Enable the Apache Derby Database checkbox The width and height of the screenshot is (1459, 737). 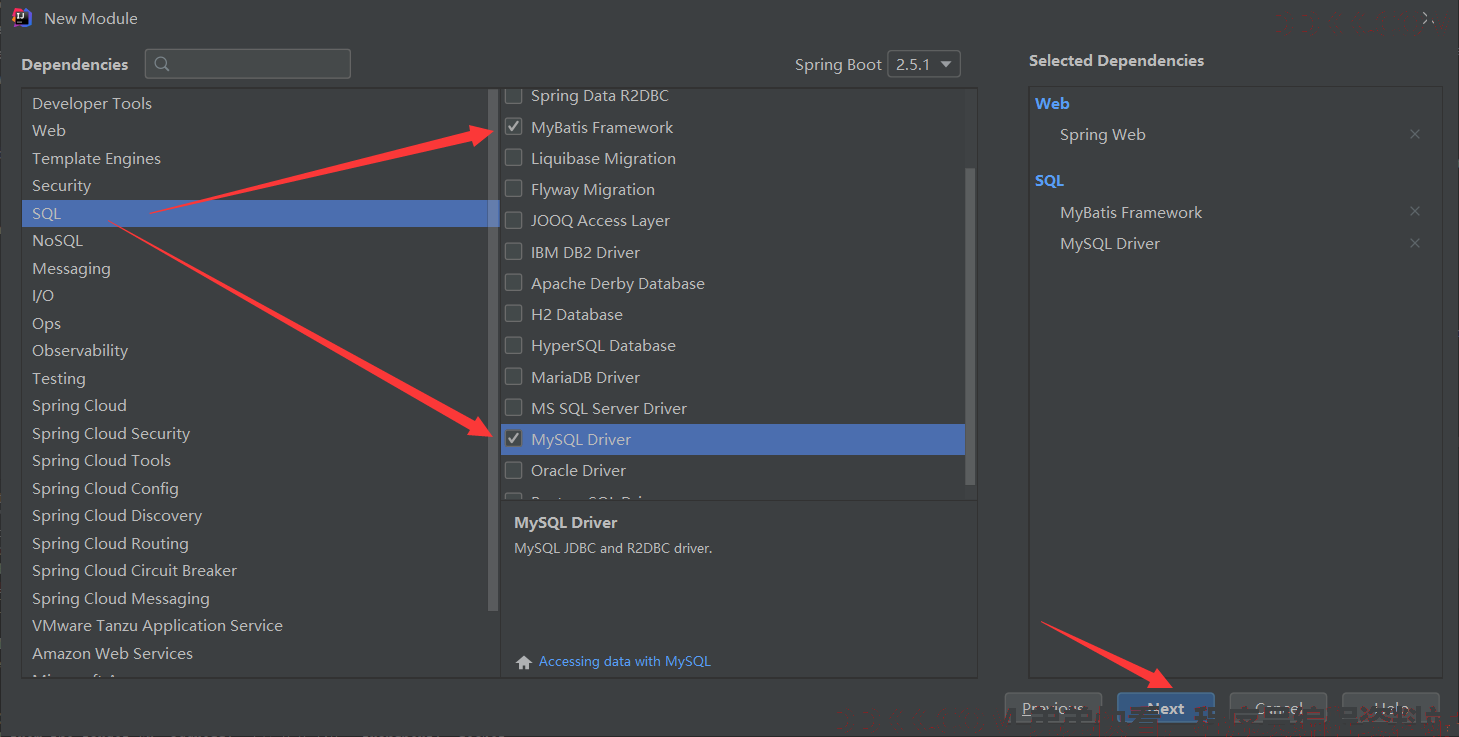click(514, 283)
